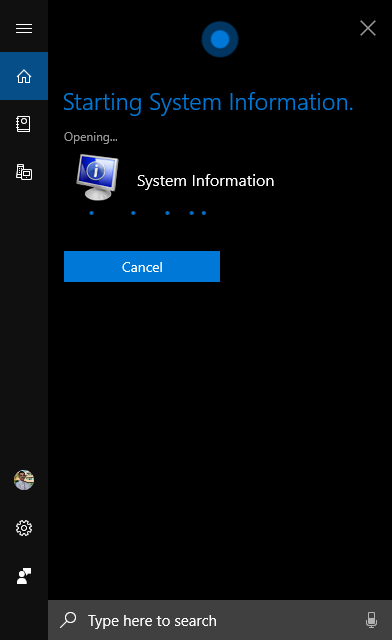392x640 pixels.
Task: Close the Cortana panel with X
Action: 368,28
